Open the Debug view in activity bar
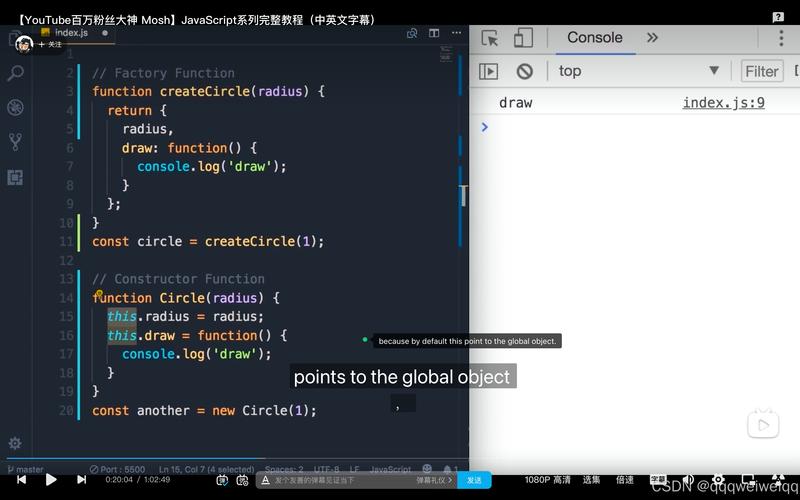 [x=15, y=108]
